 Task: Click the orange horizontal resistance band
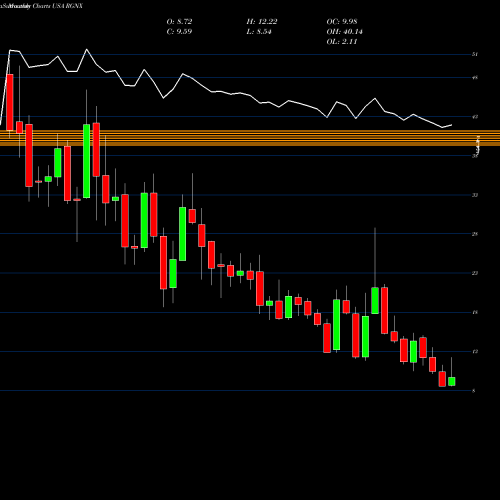tap(250, 138)
